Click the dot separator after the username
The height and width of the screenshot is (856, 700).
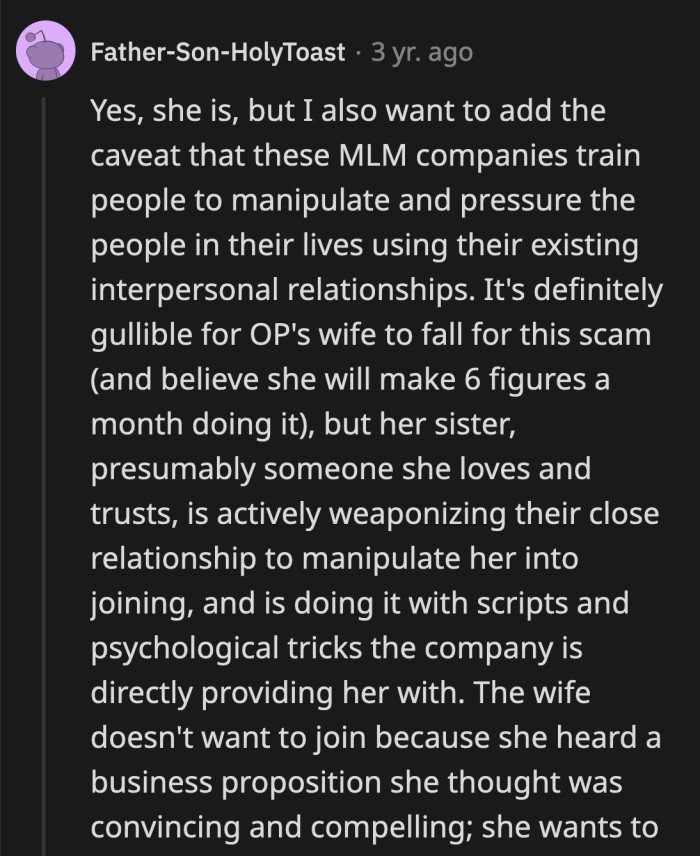coord(359,54)
